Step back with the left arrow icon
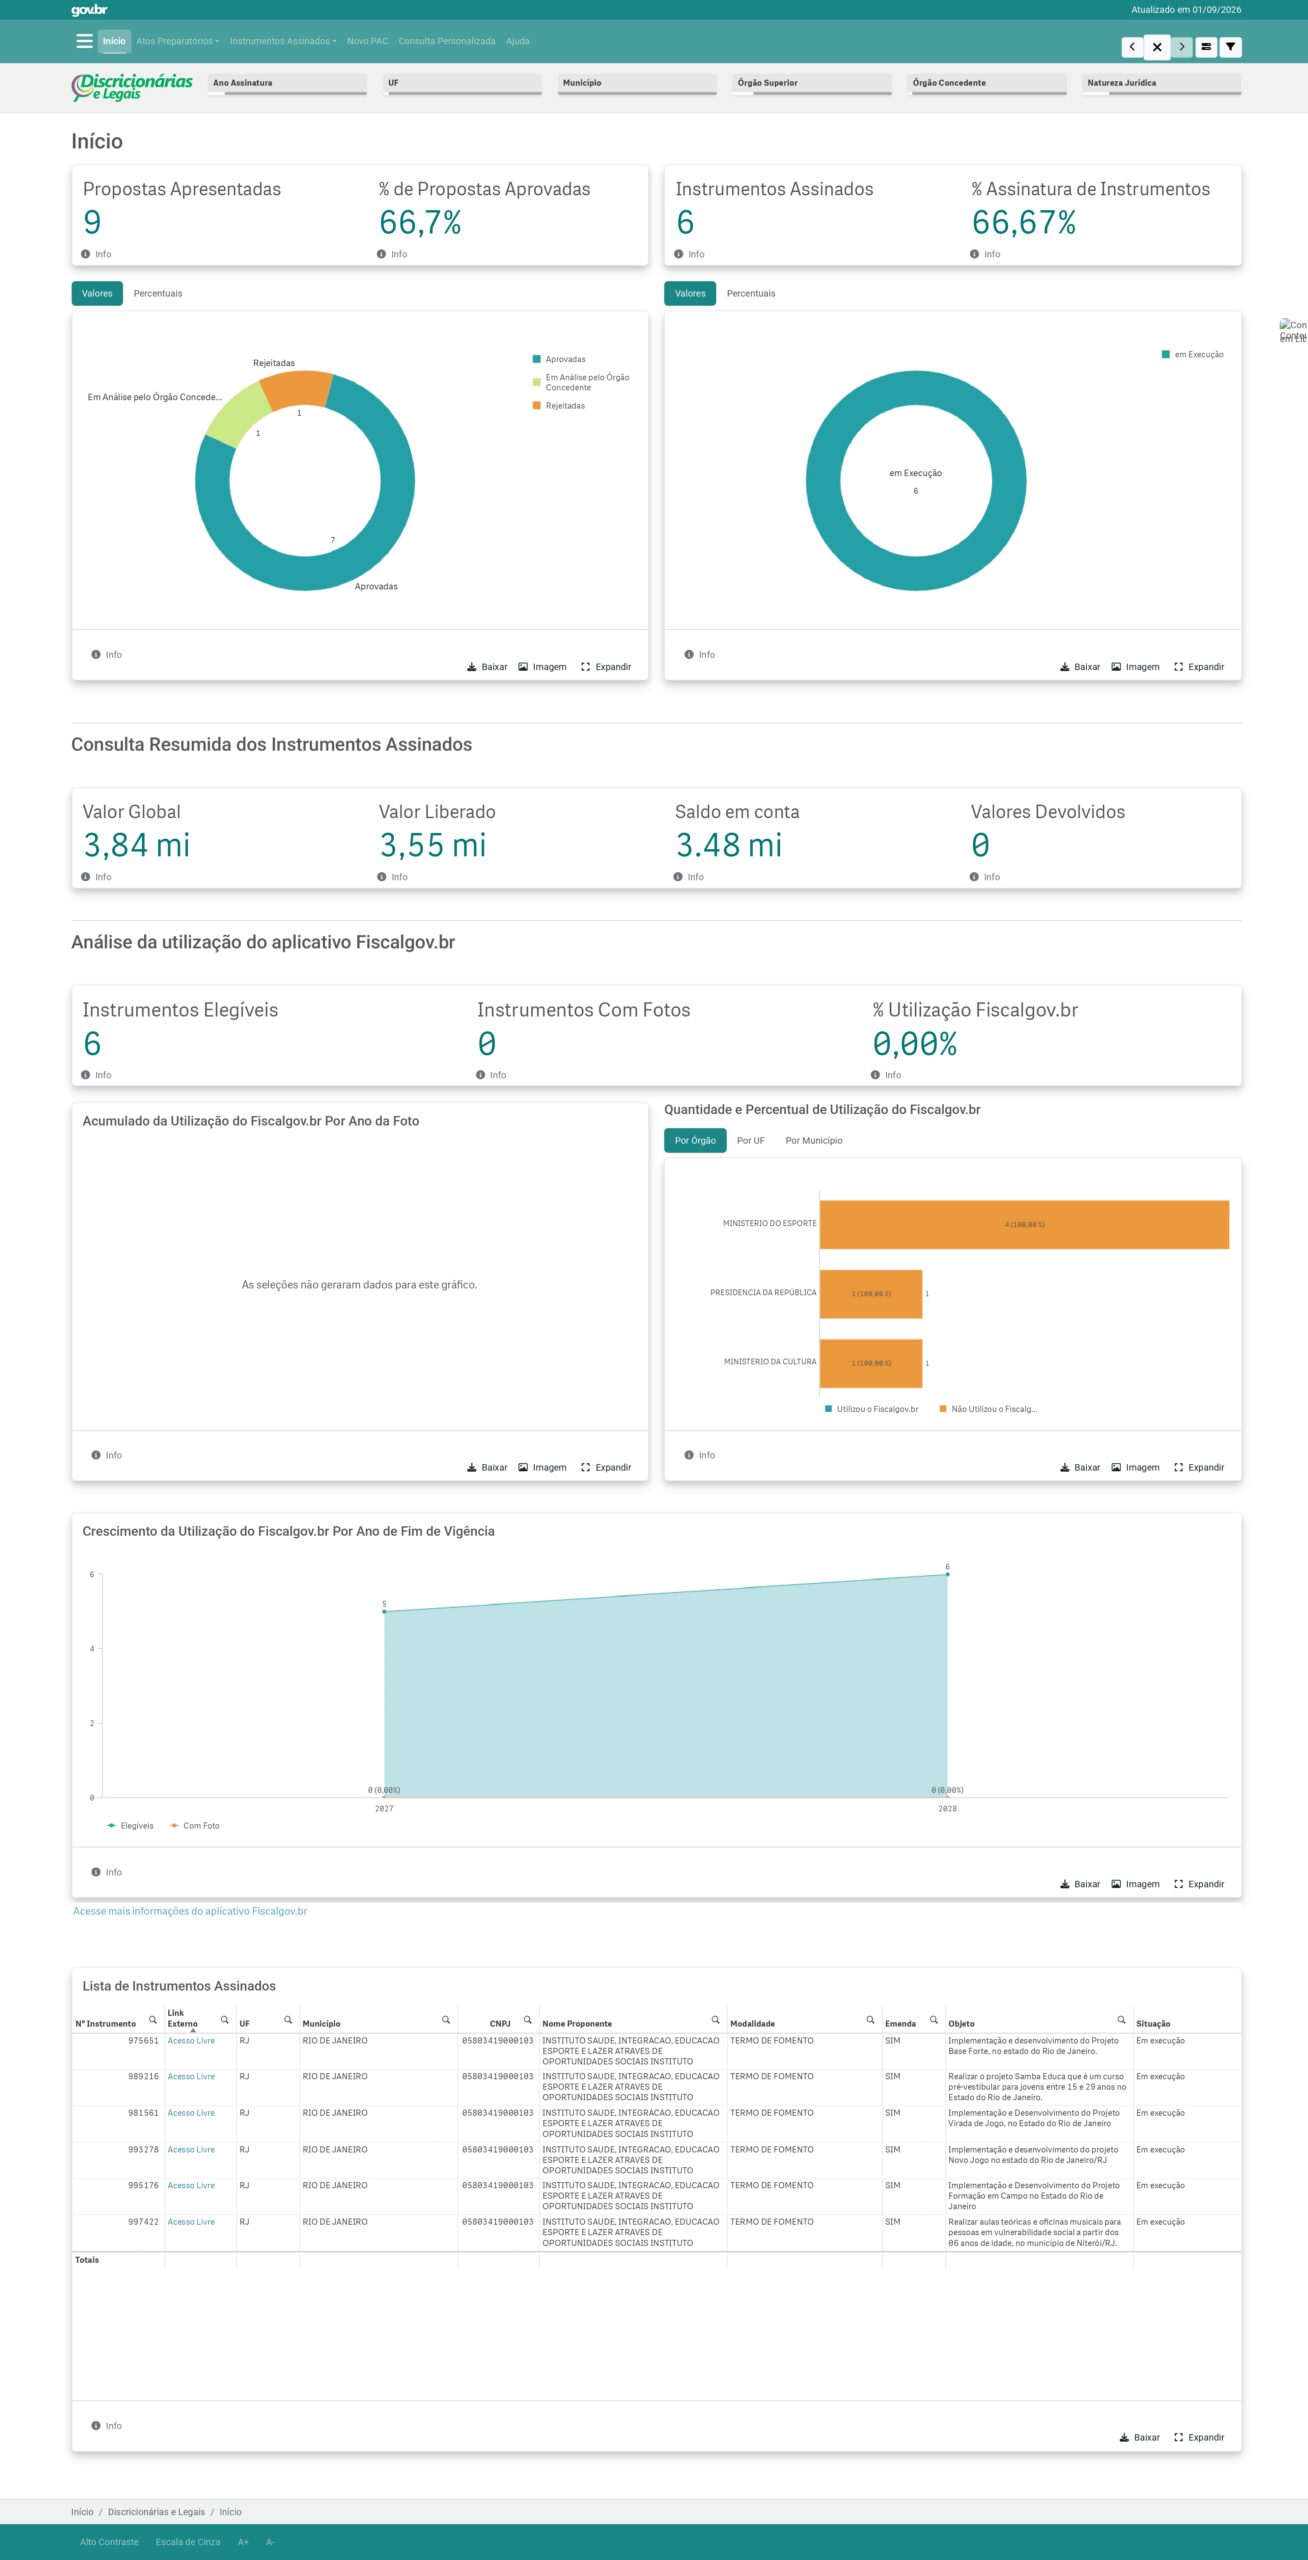Viewport: 1308px width, 2560px height. [1132, 47]
